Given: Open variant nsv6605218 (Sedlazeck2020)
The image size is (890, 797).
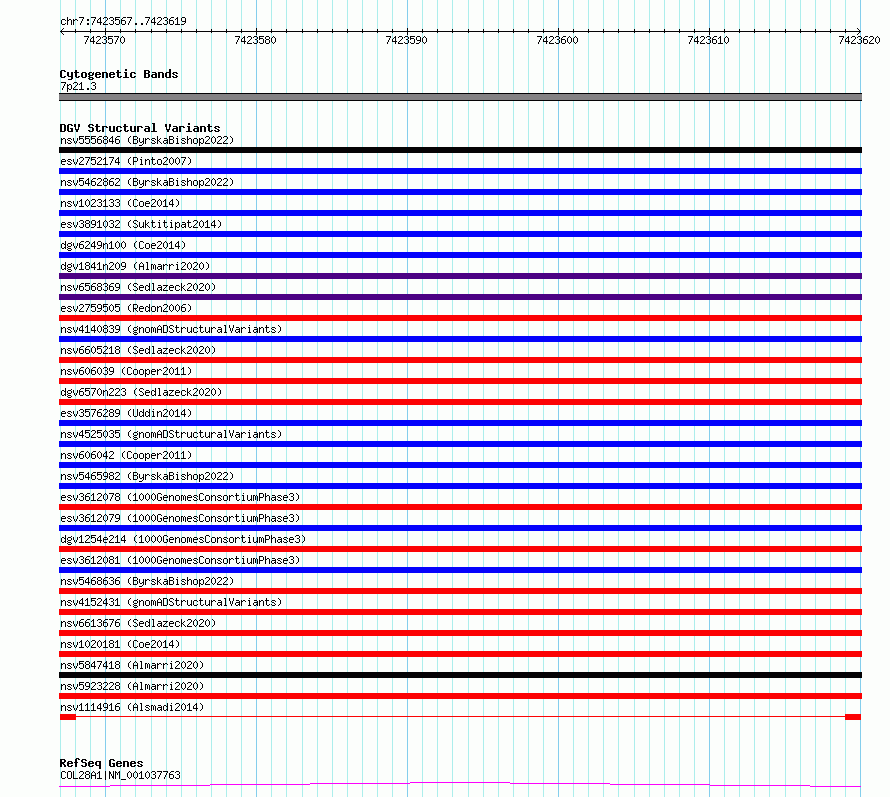Looking at the screenshot, I should pyautogui.click(x=138, y=350).
